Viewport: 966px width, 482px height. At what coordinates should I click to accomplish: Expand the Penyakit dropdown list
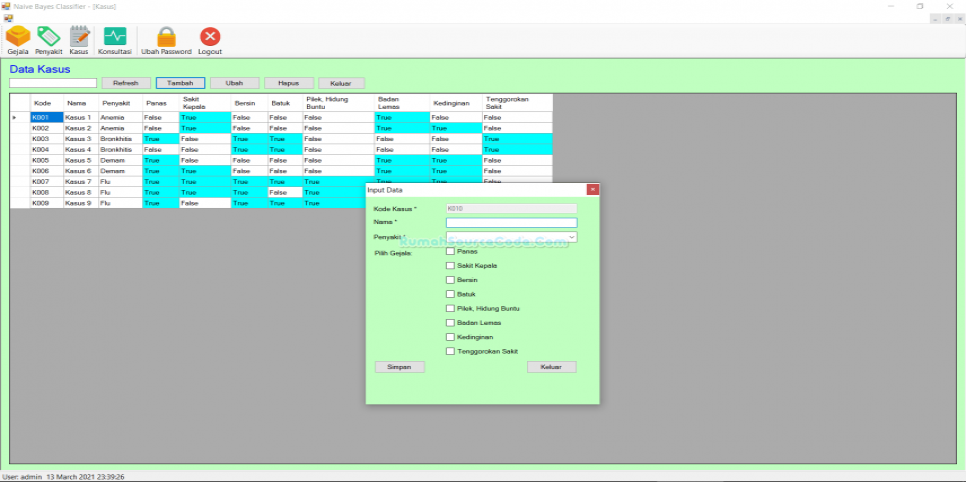[x=572, y=237]
